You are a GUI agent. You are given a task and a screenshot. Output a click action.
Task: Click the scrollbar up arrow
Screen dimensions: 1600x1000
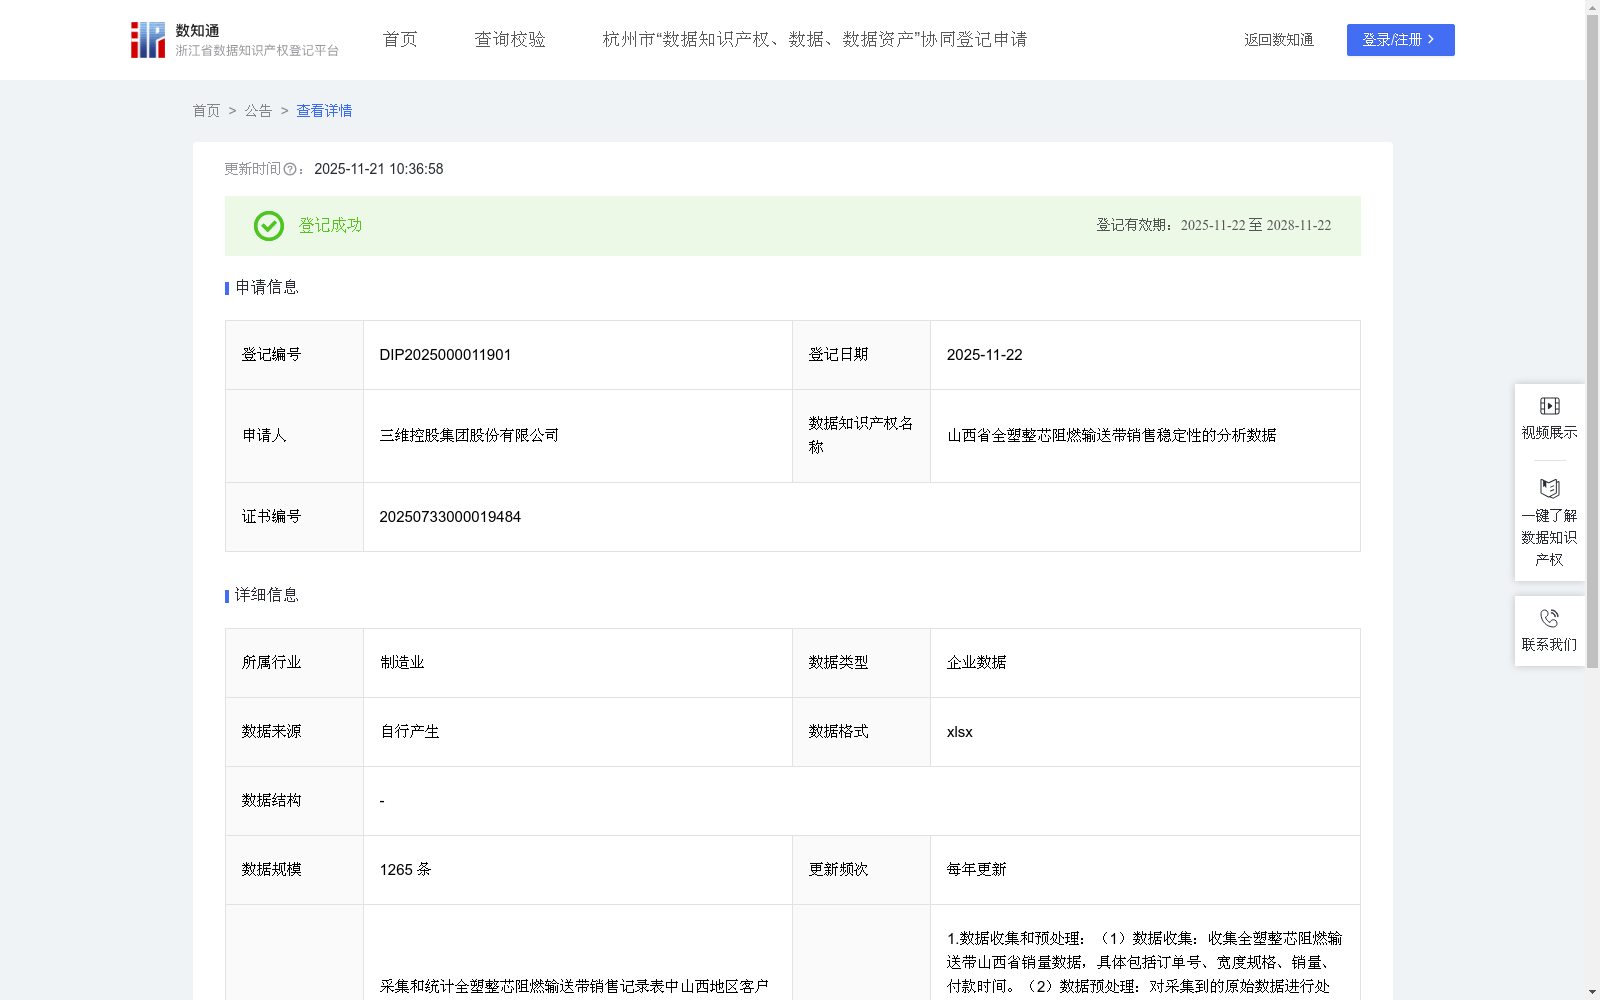pyautogui.click(x=1592, y=7)
